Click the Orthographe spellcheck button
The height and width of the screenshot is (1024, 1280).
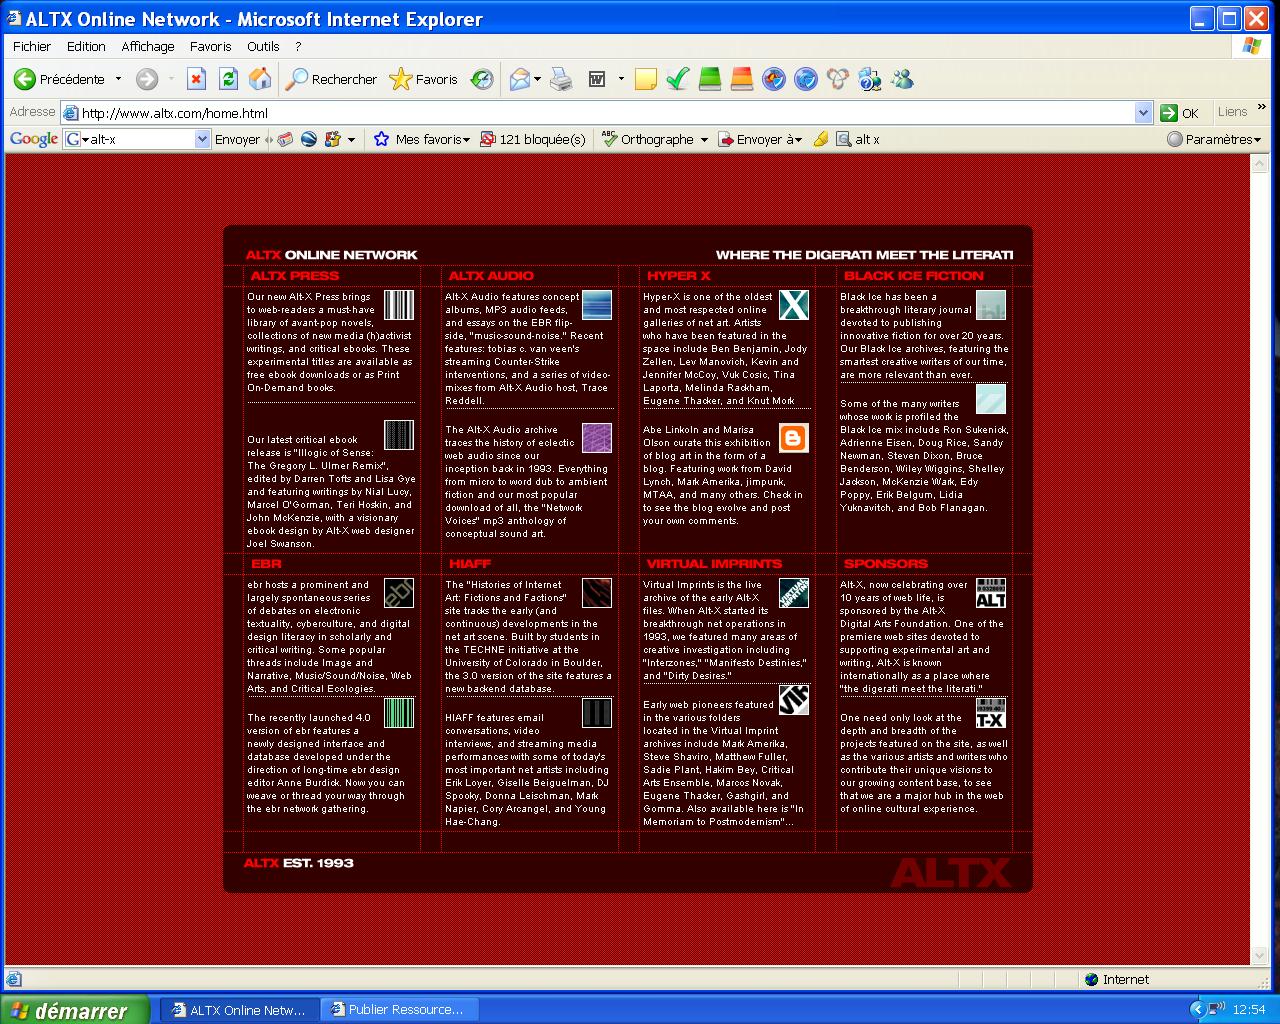648,140
